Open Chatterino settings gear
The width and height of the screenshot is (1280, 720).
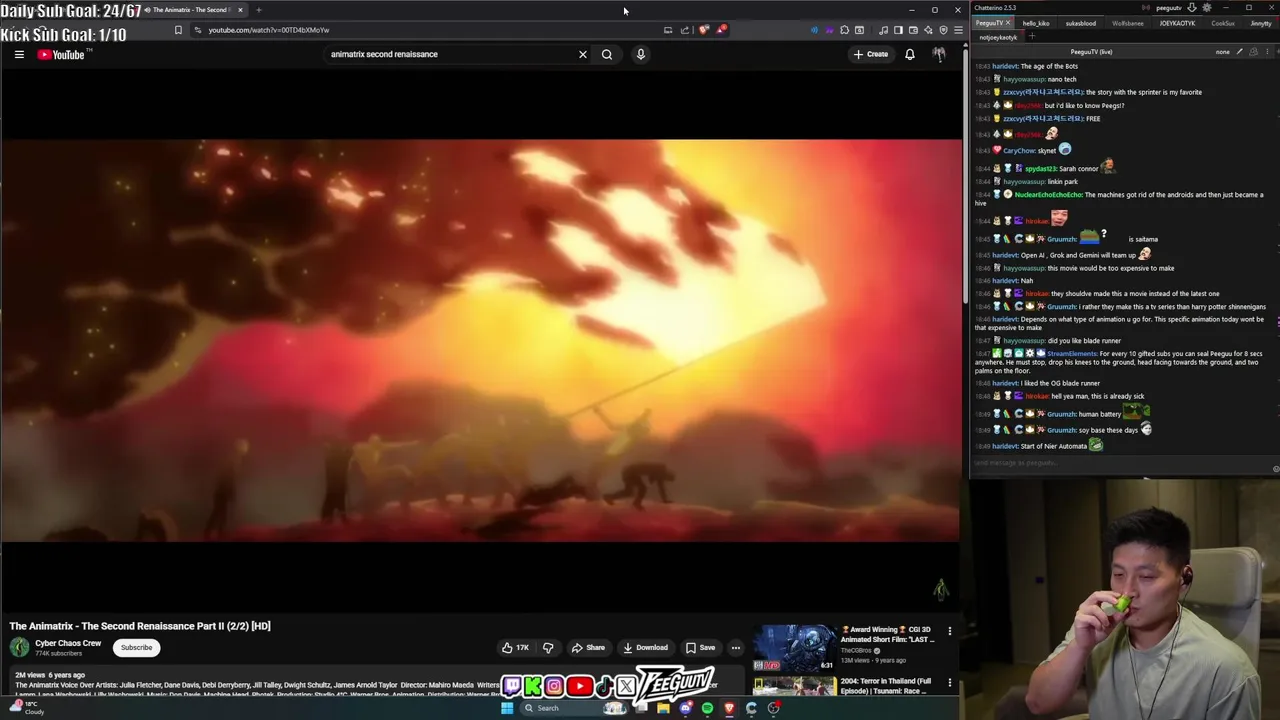pyautogui.click(x=1207, y=8)
